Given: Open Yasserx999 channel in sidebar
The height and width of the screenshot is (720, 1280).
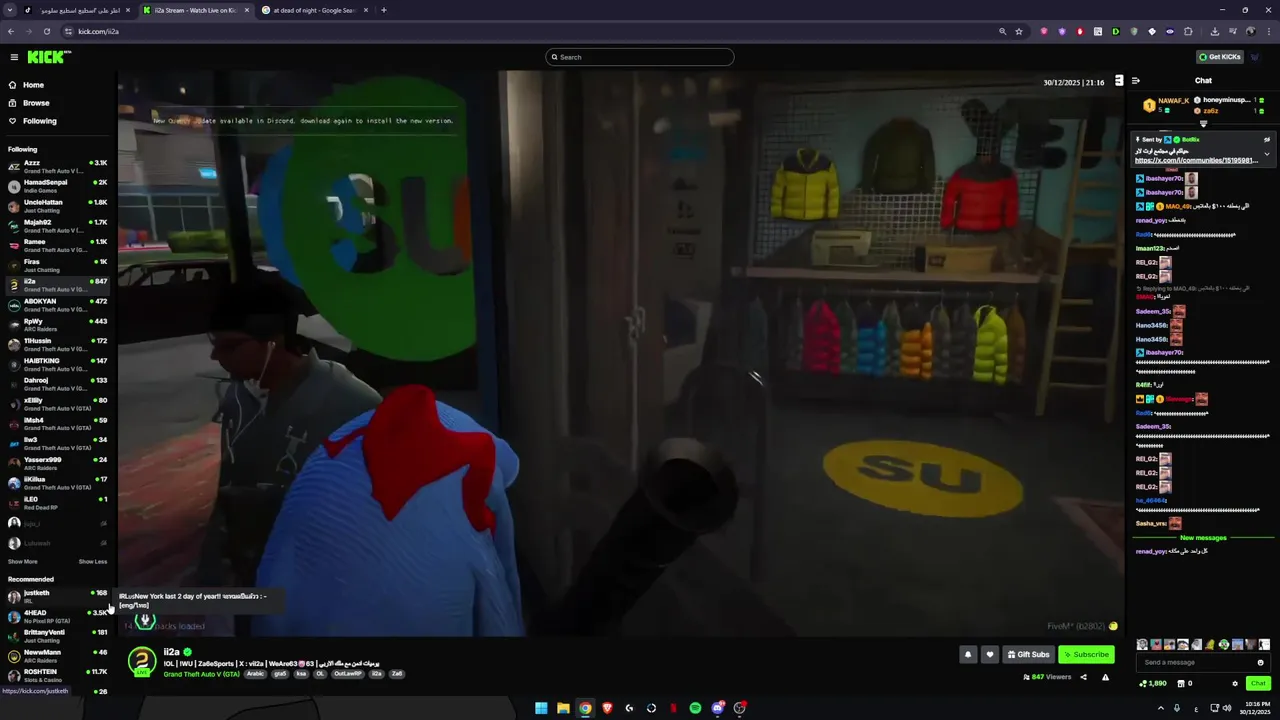Looking at the screenshot, I should point(58,463).
